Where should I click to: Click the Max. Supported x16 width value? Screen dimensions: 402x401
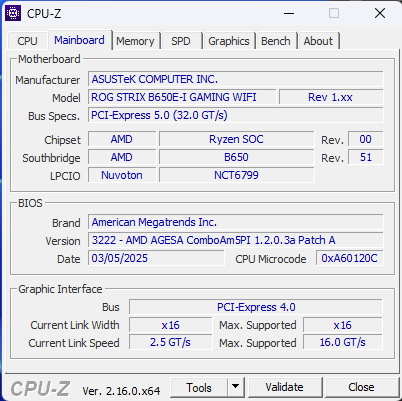click(343, 325)
